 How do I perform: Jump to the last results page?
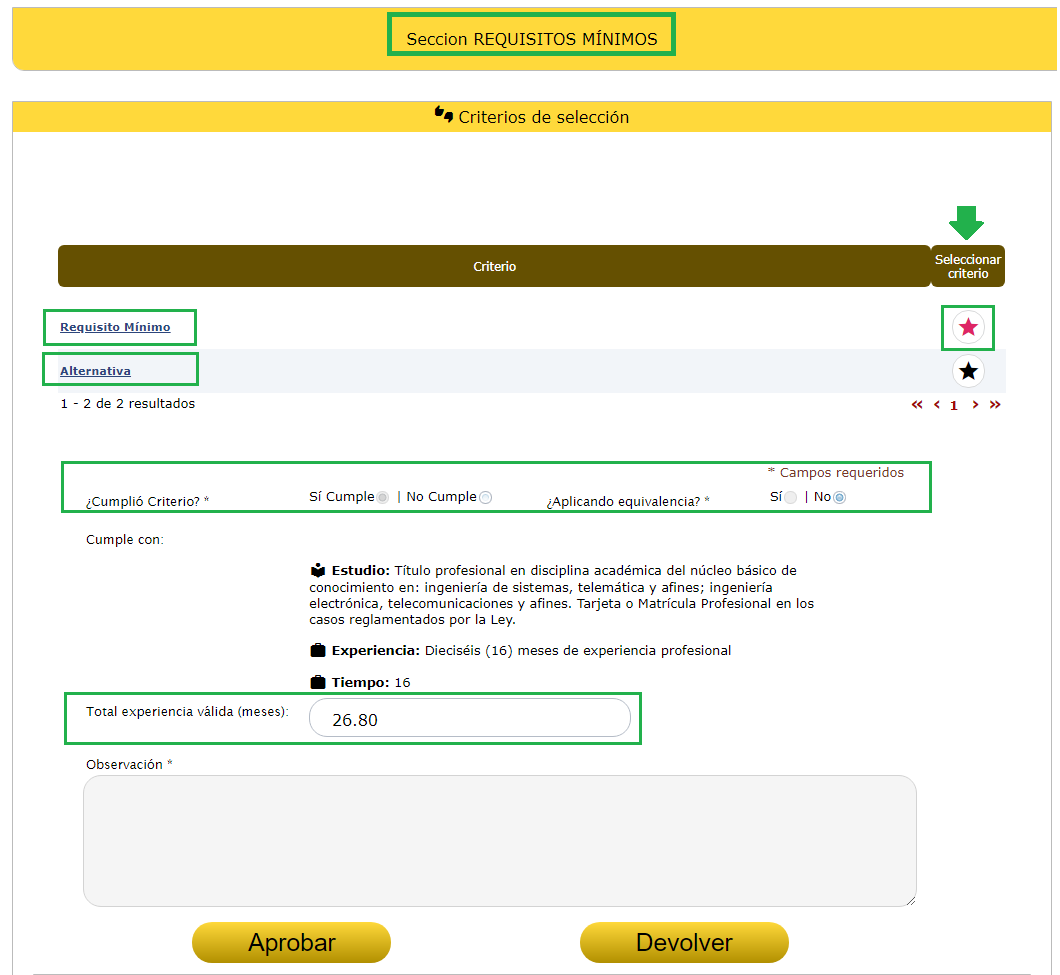(x=995, y=405)
